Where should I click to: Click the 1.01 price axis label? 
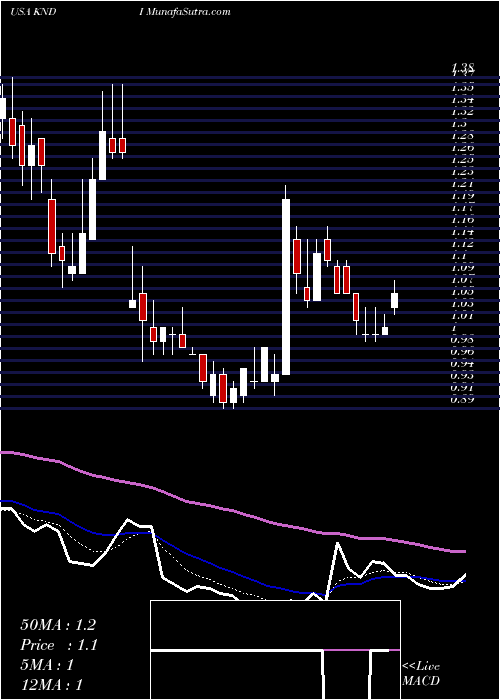462,316
